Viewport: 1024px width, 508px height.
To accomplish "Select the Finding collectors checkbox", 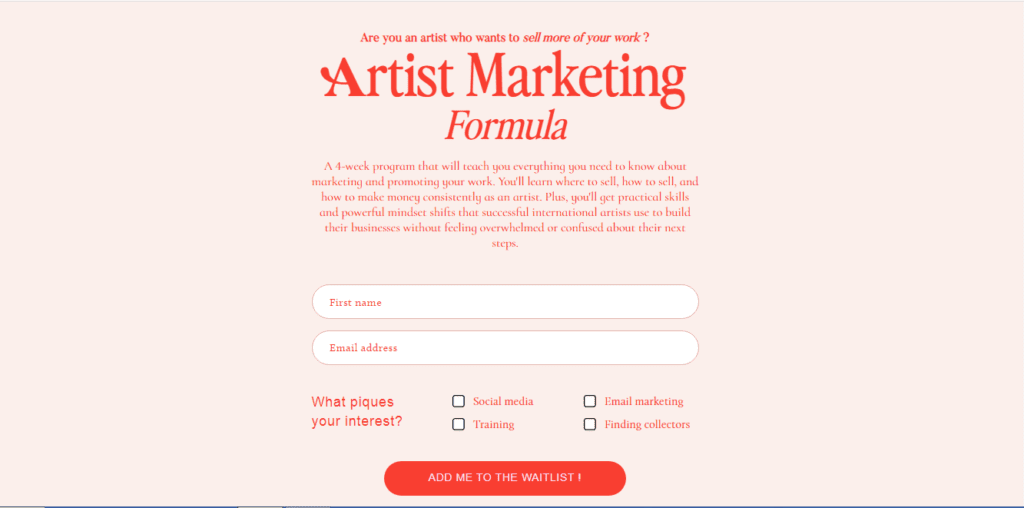I will pyautogui.click(x=590, y=424).
